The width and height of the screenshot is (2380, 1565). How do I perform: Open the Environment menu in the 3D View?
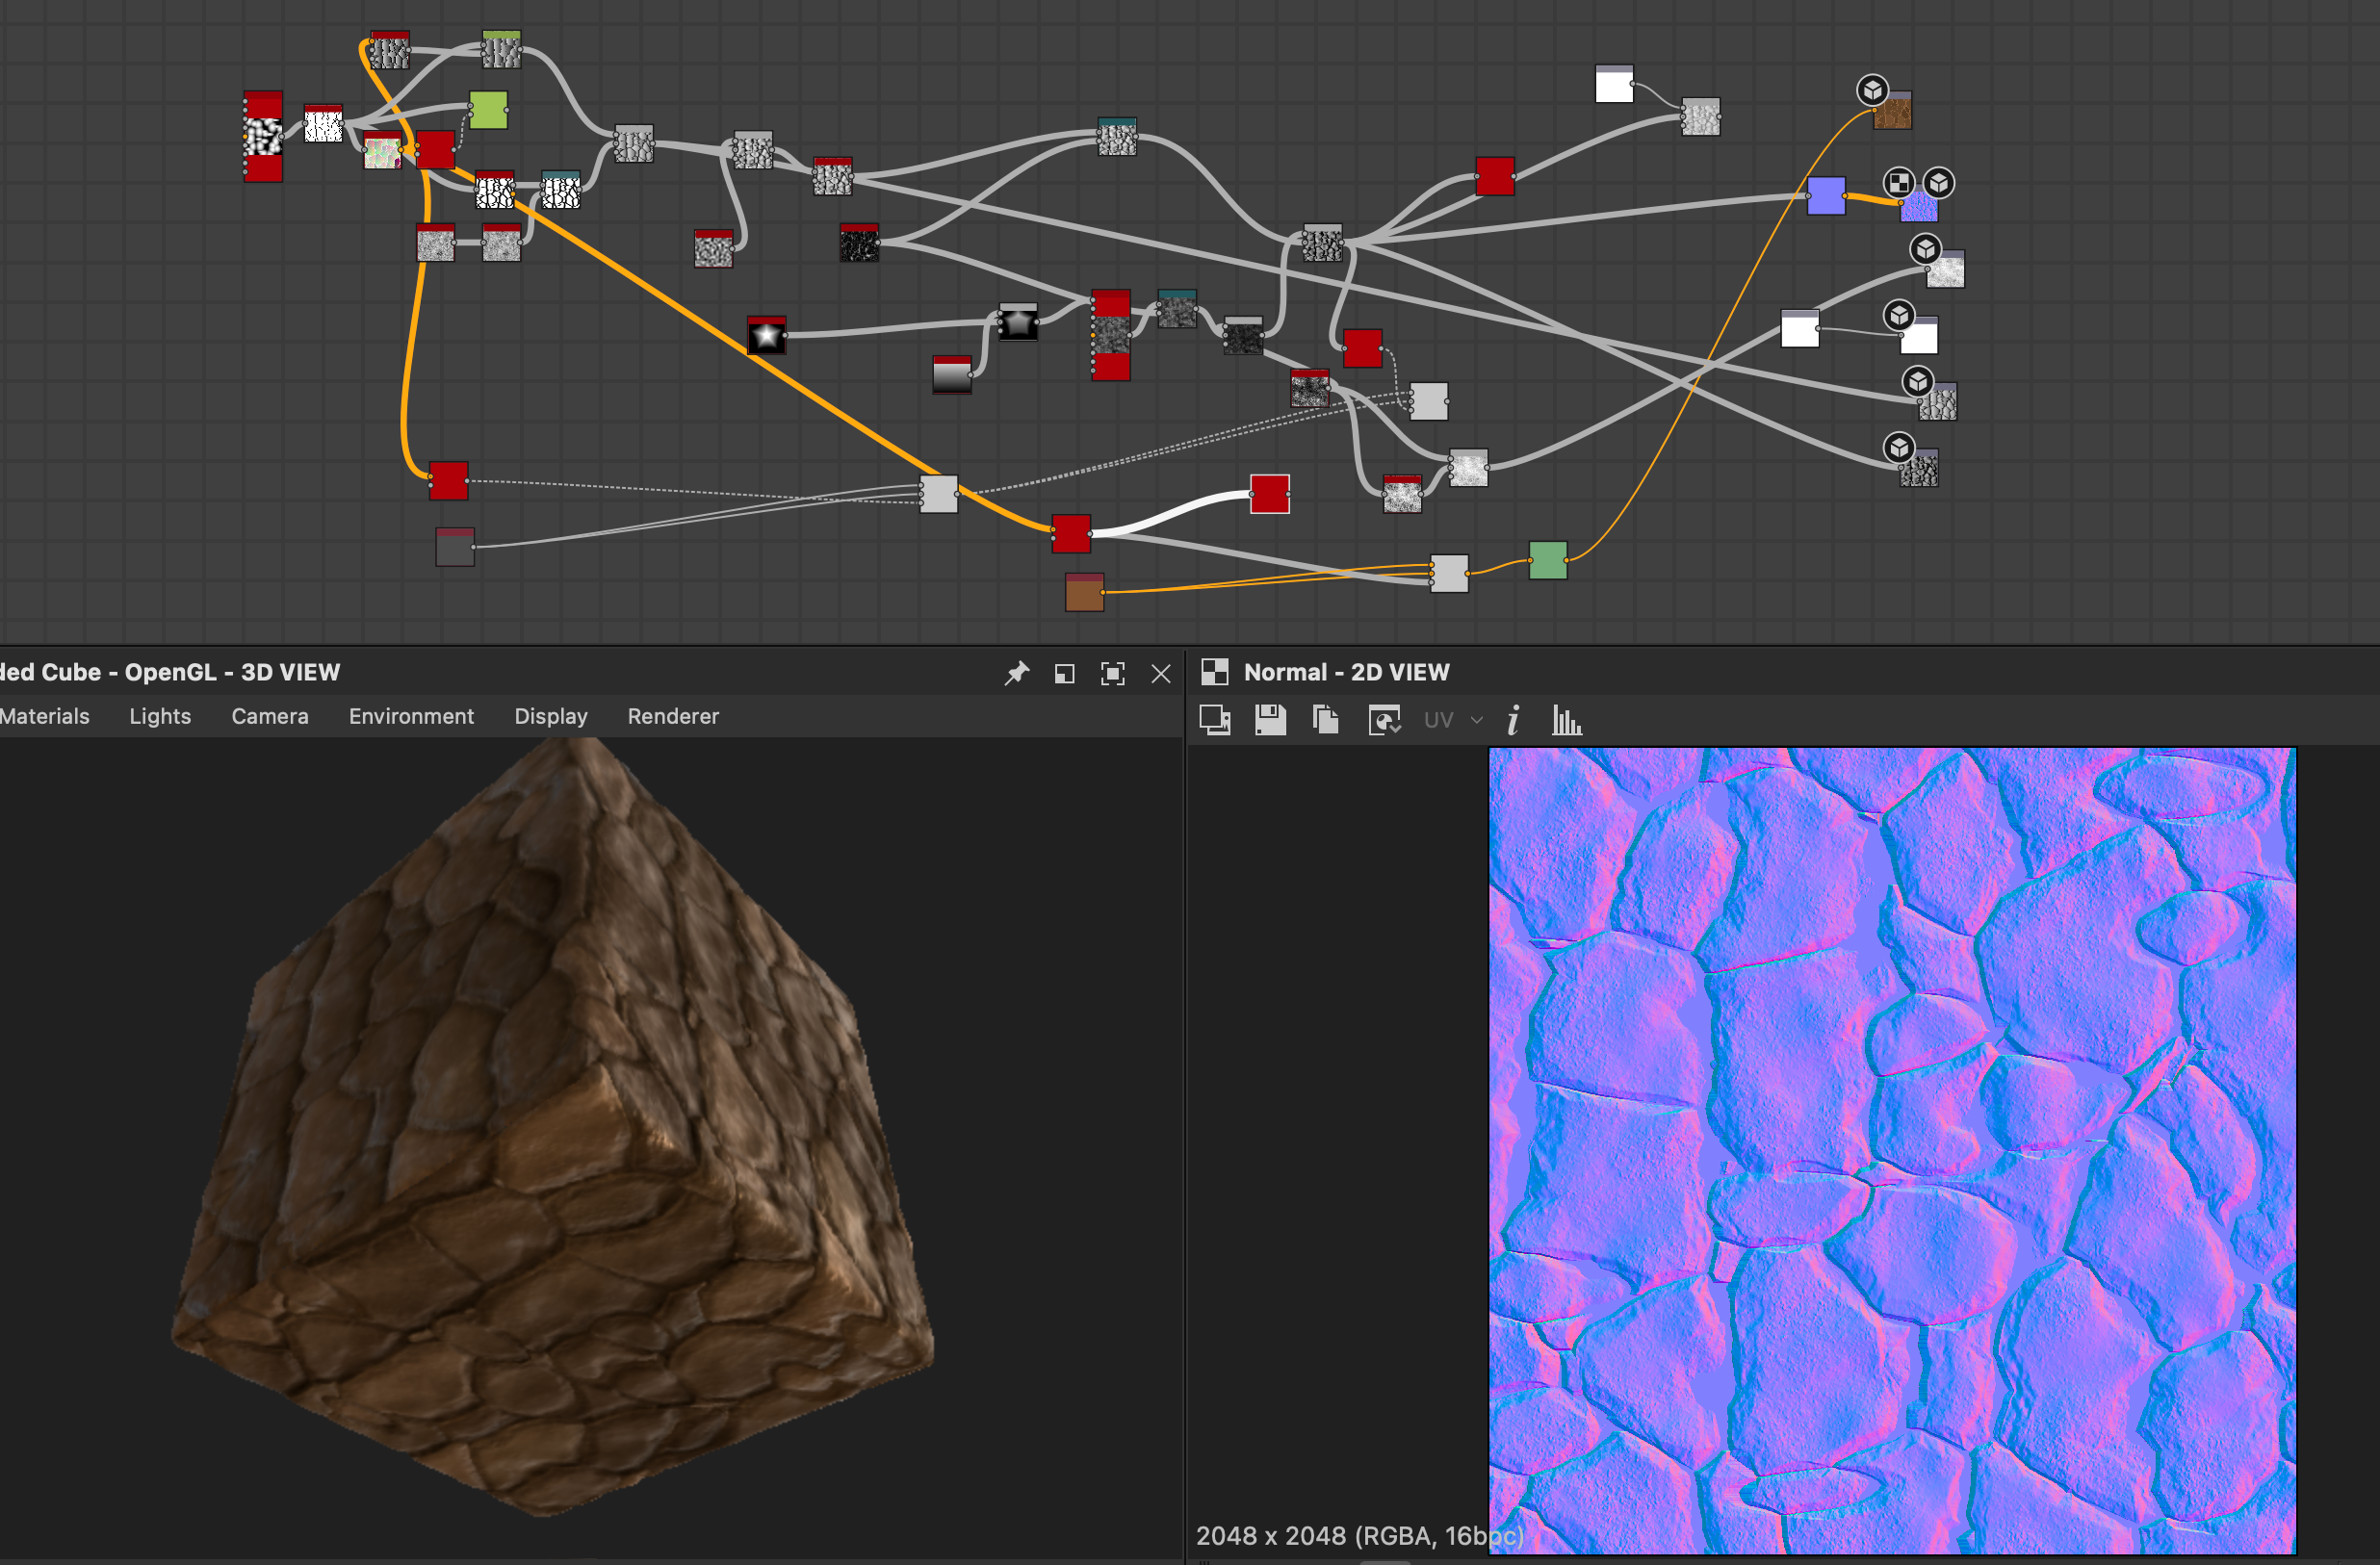[x=411, y=716]
